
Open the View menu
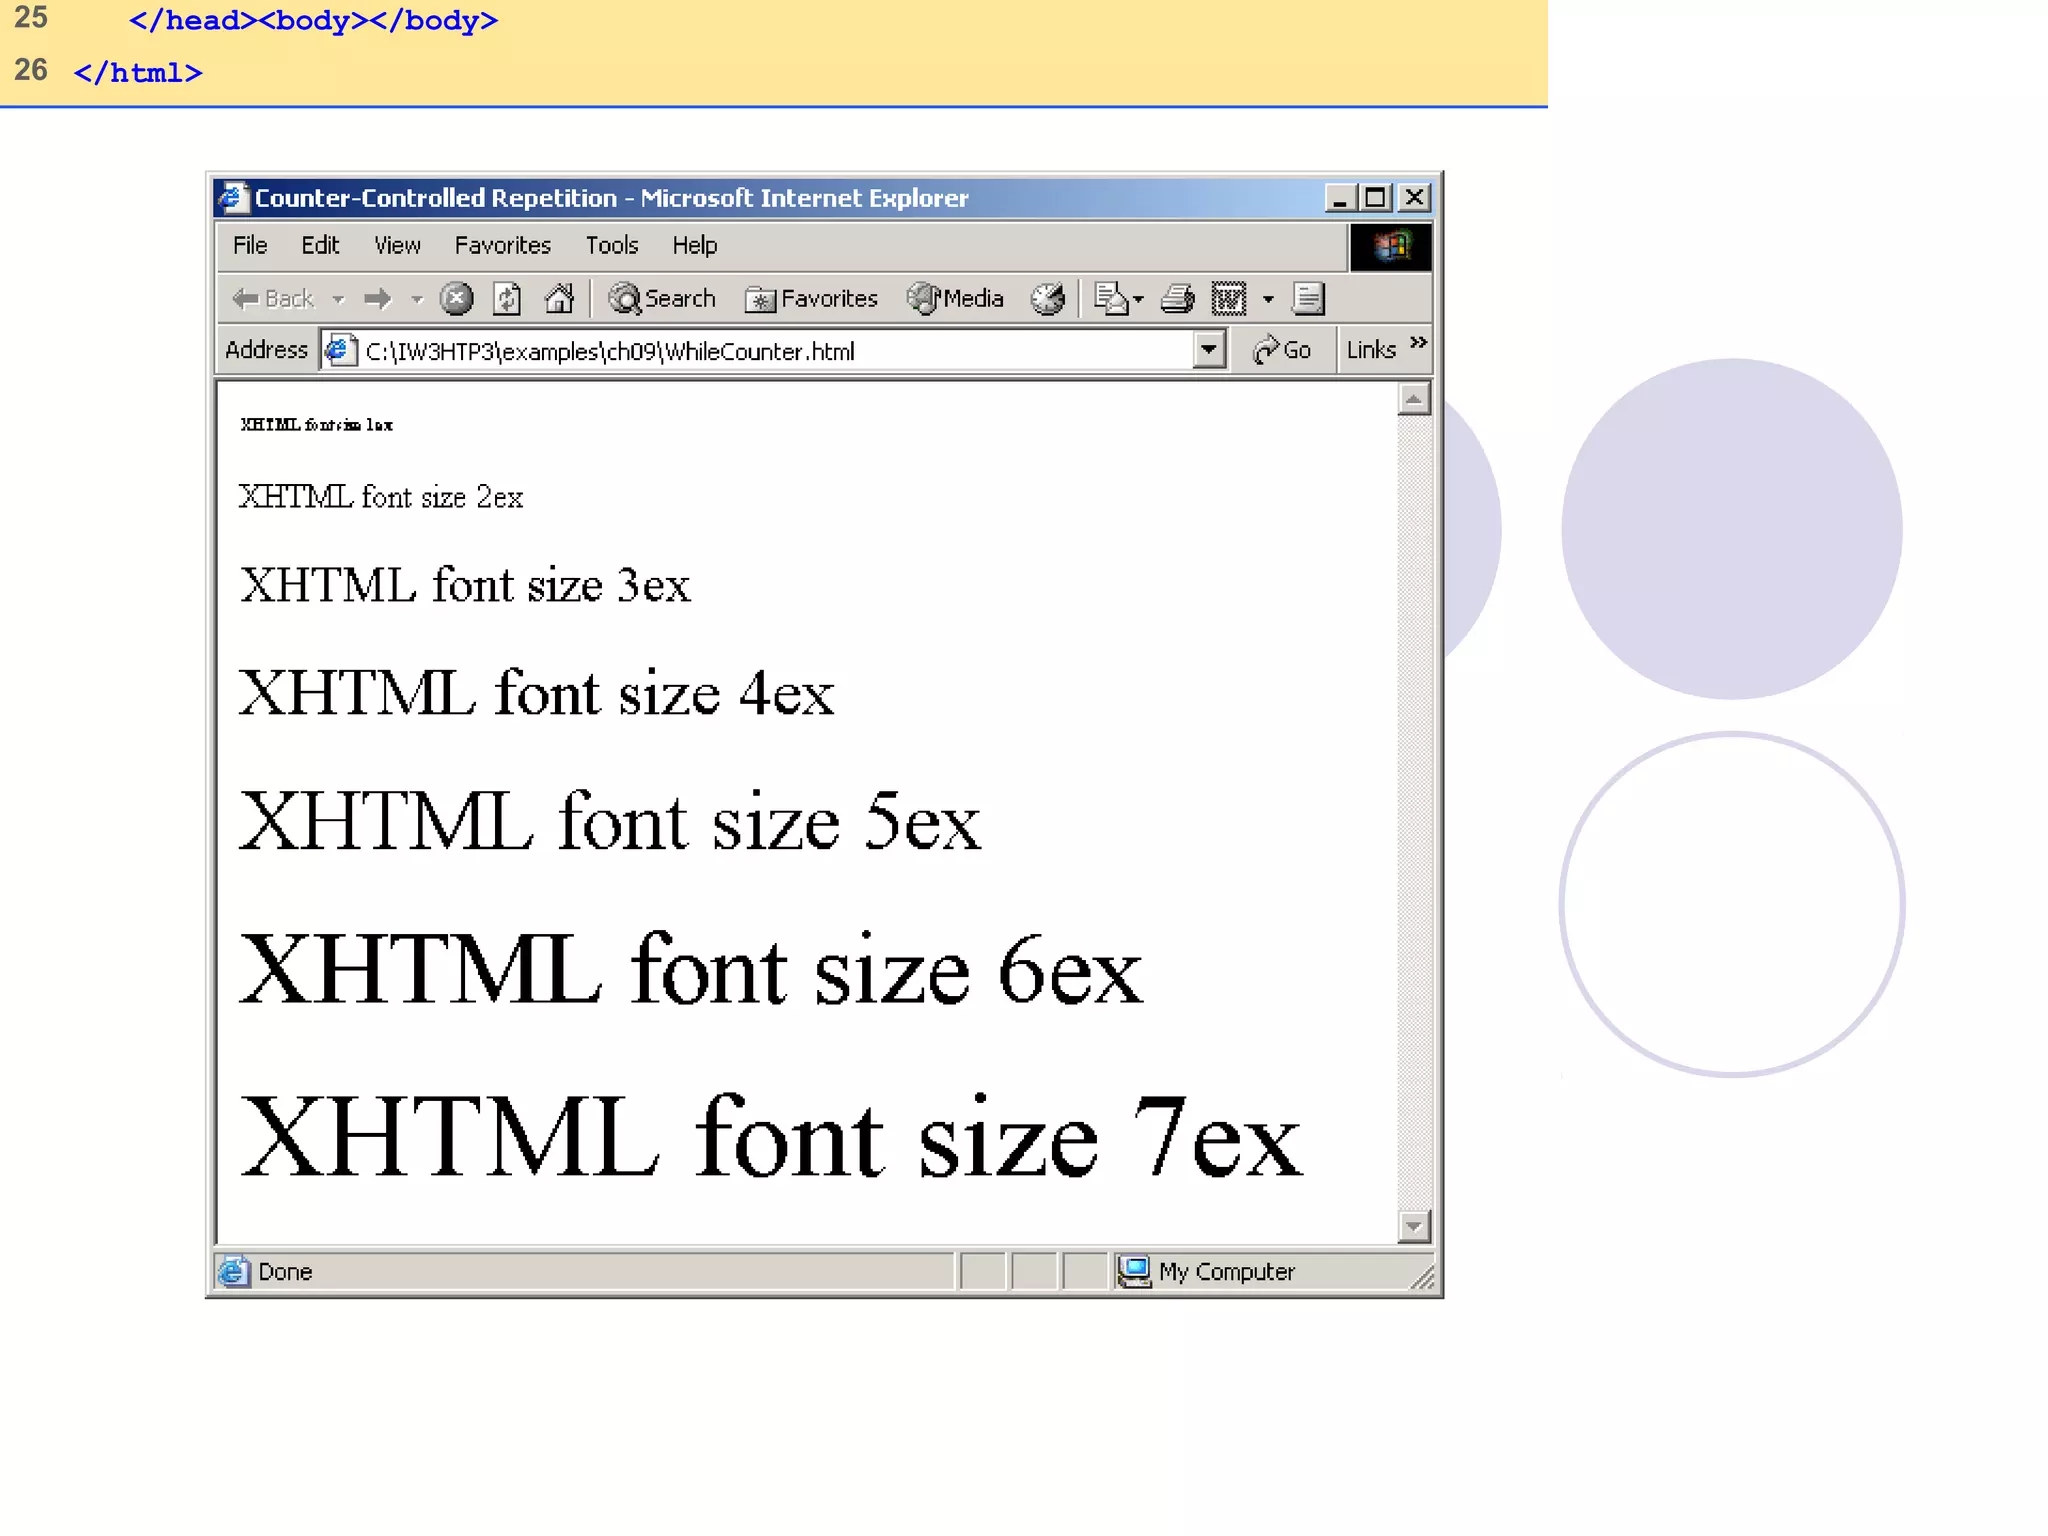point(397,246)
